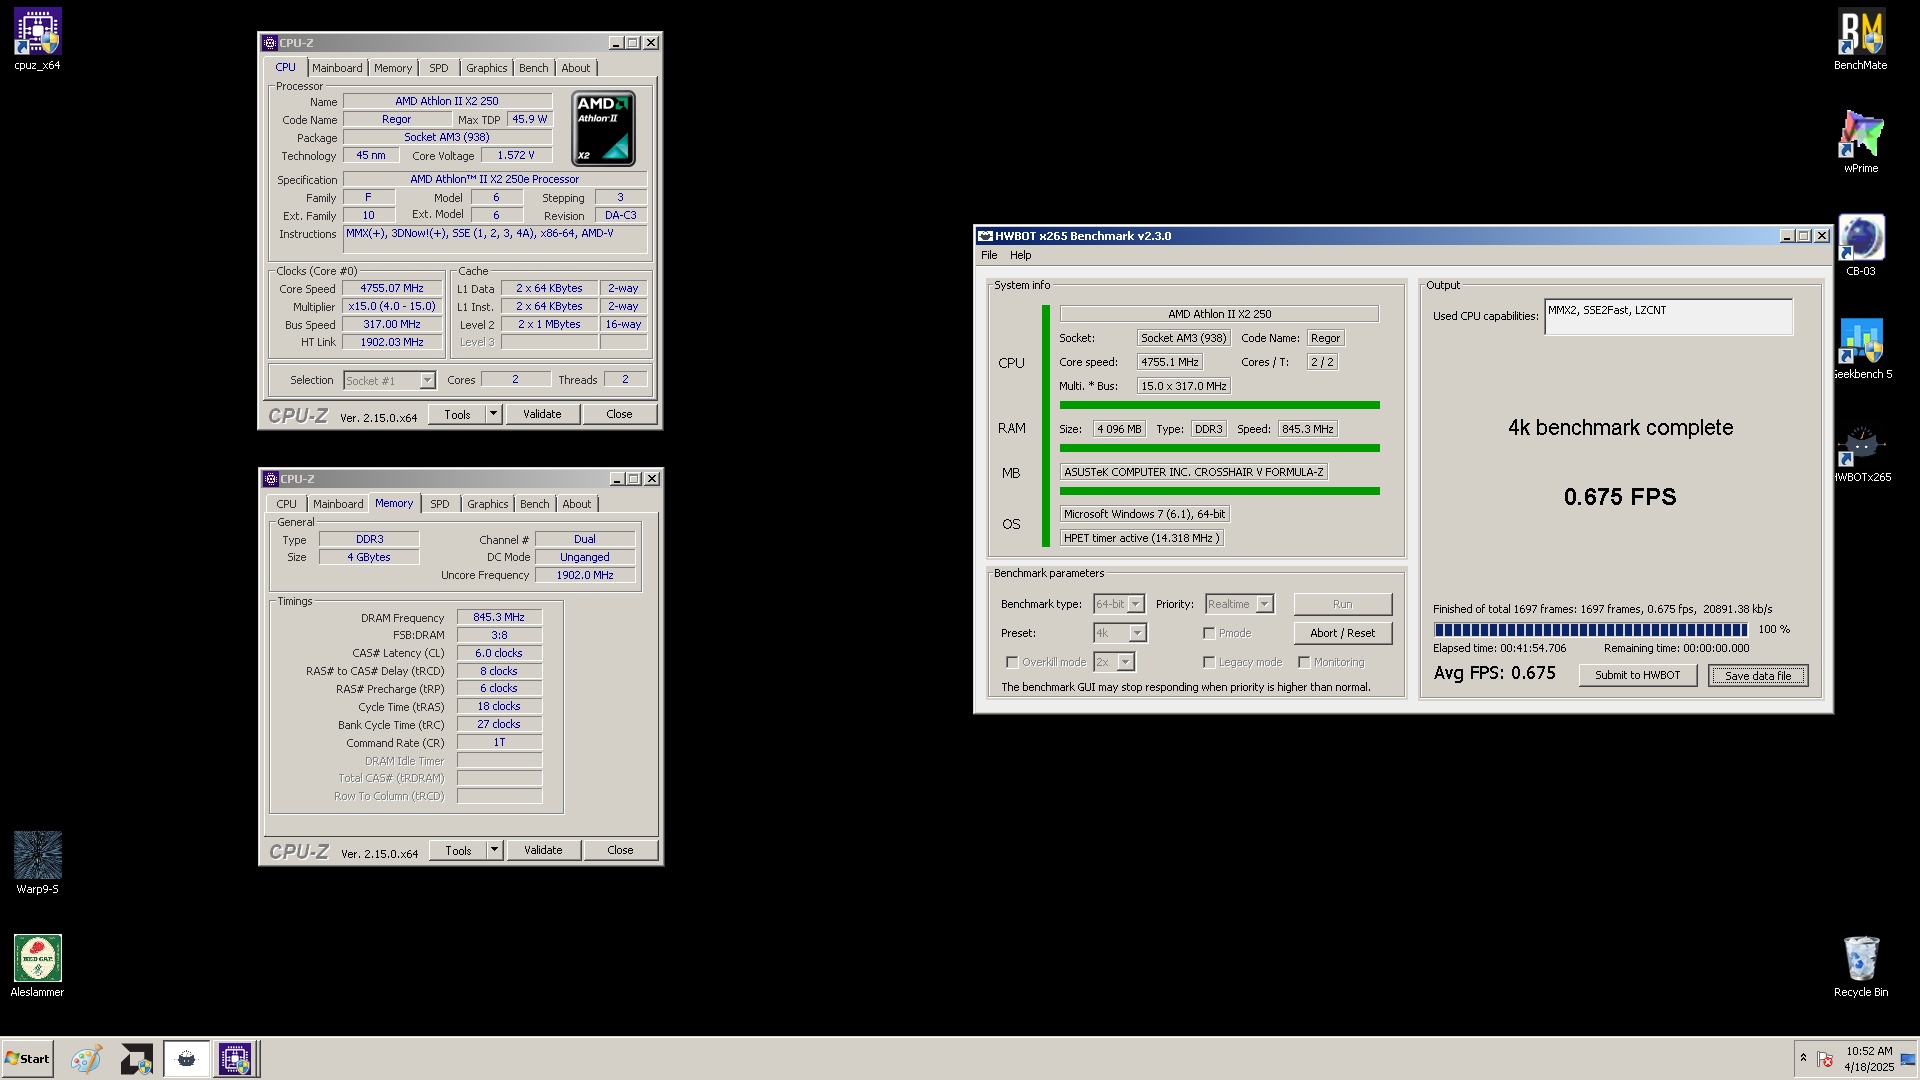Open the Aleslammer desktop icon
This screenshot has width=1920, height=1080.
pos(37,966)
